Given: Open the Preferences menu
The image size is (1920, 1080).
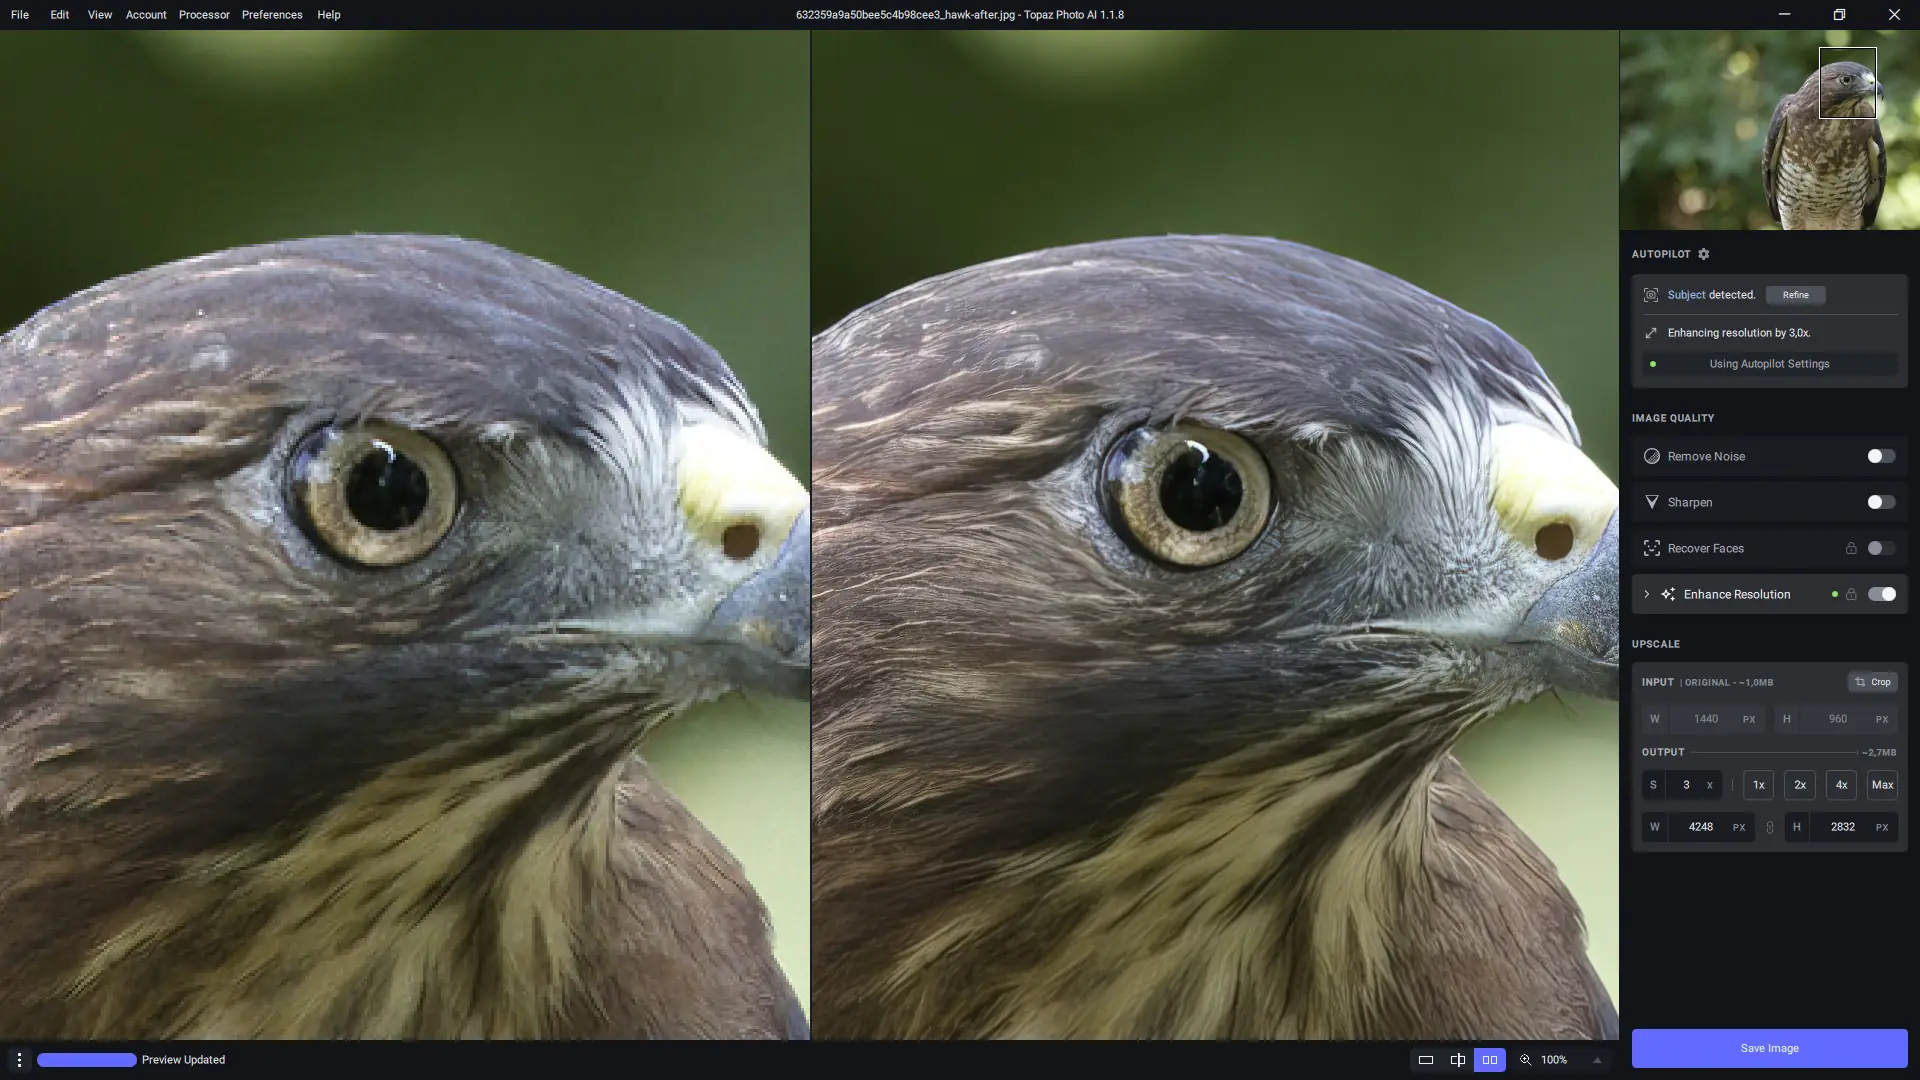Looking at the screenshot, I should click(x=272, y=15).
